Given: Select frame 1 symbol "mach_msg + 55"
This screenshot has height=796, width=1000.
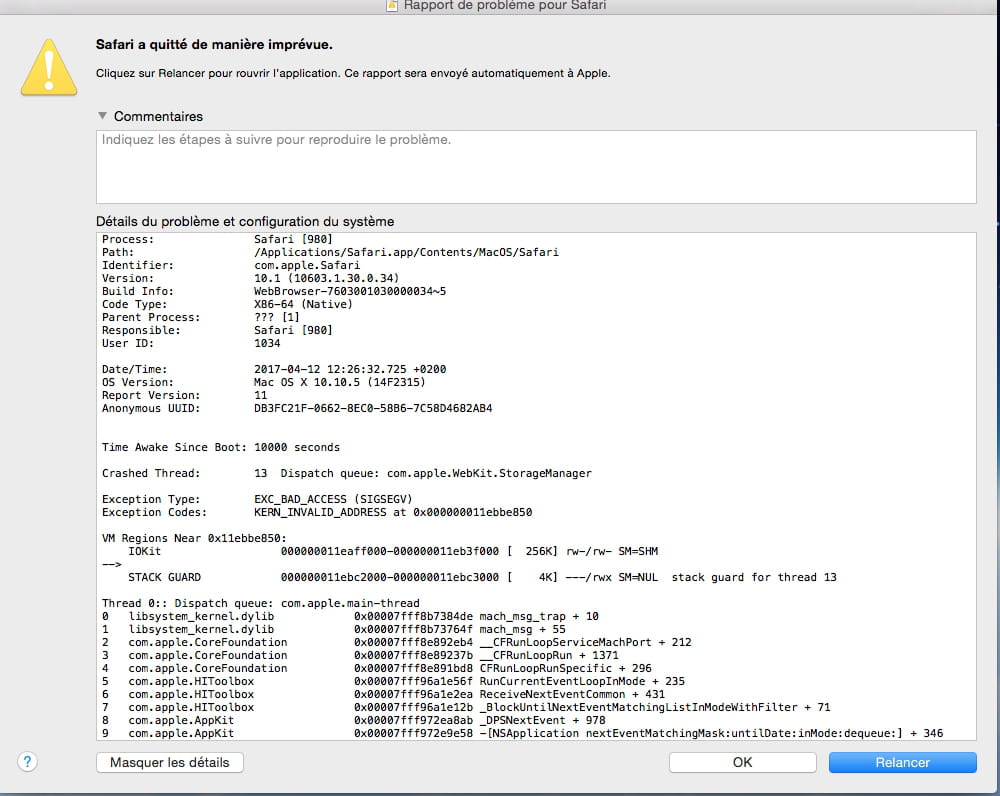Looking at the screenshot, I should click(522, 629).
